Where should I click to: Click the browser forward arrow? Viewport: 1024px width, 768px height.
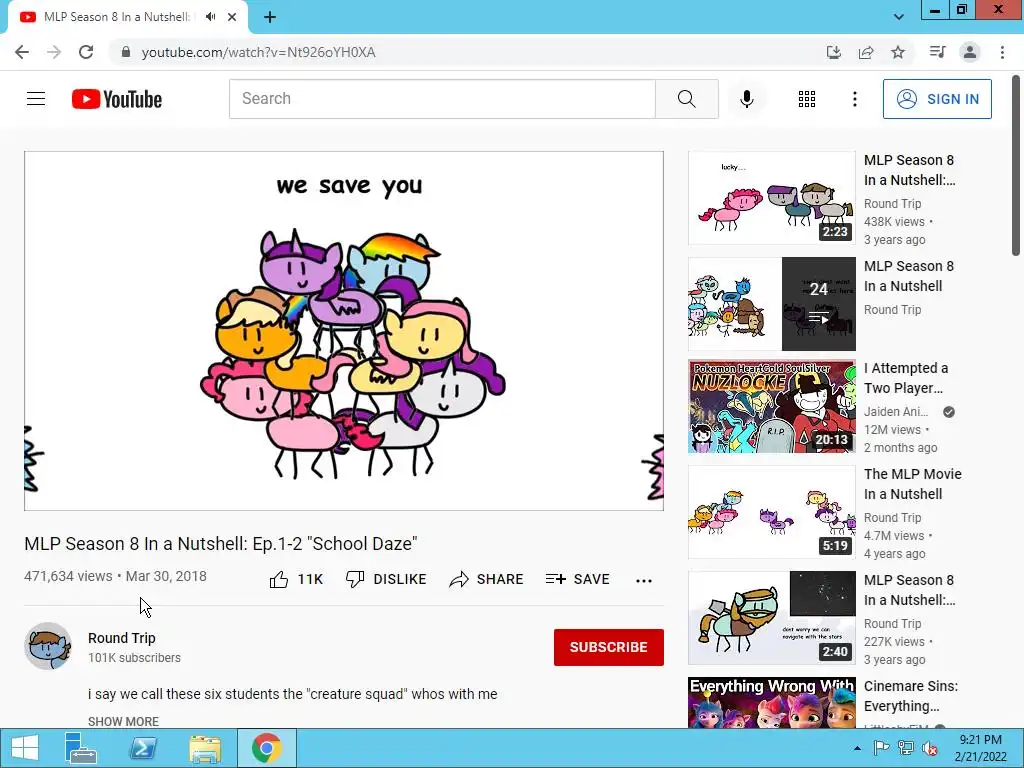point(54,52)
